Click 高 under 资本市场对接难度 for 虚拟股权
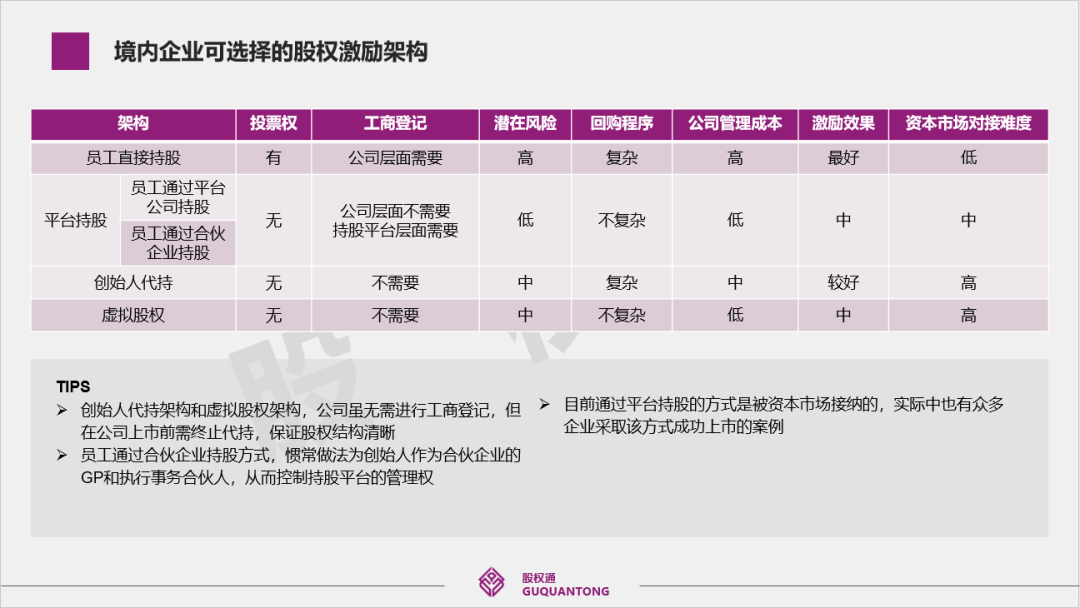1080x608 pixels. 968,315
